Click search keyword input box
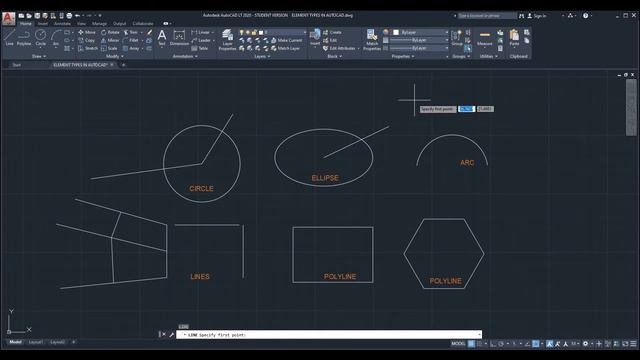Viewport: 640px width, 360px height. pos(487,16)
